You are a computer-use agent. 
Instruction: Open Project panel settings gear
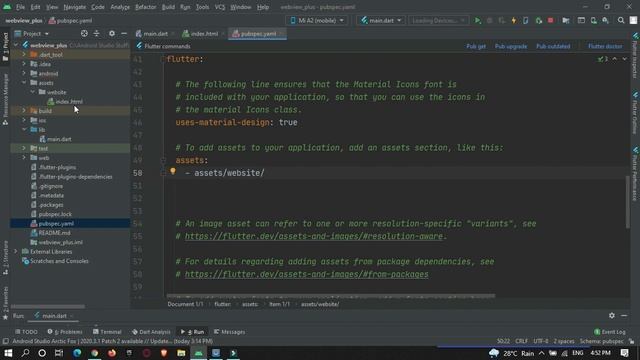pos(111,33)
